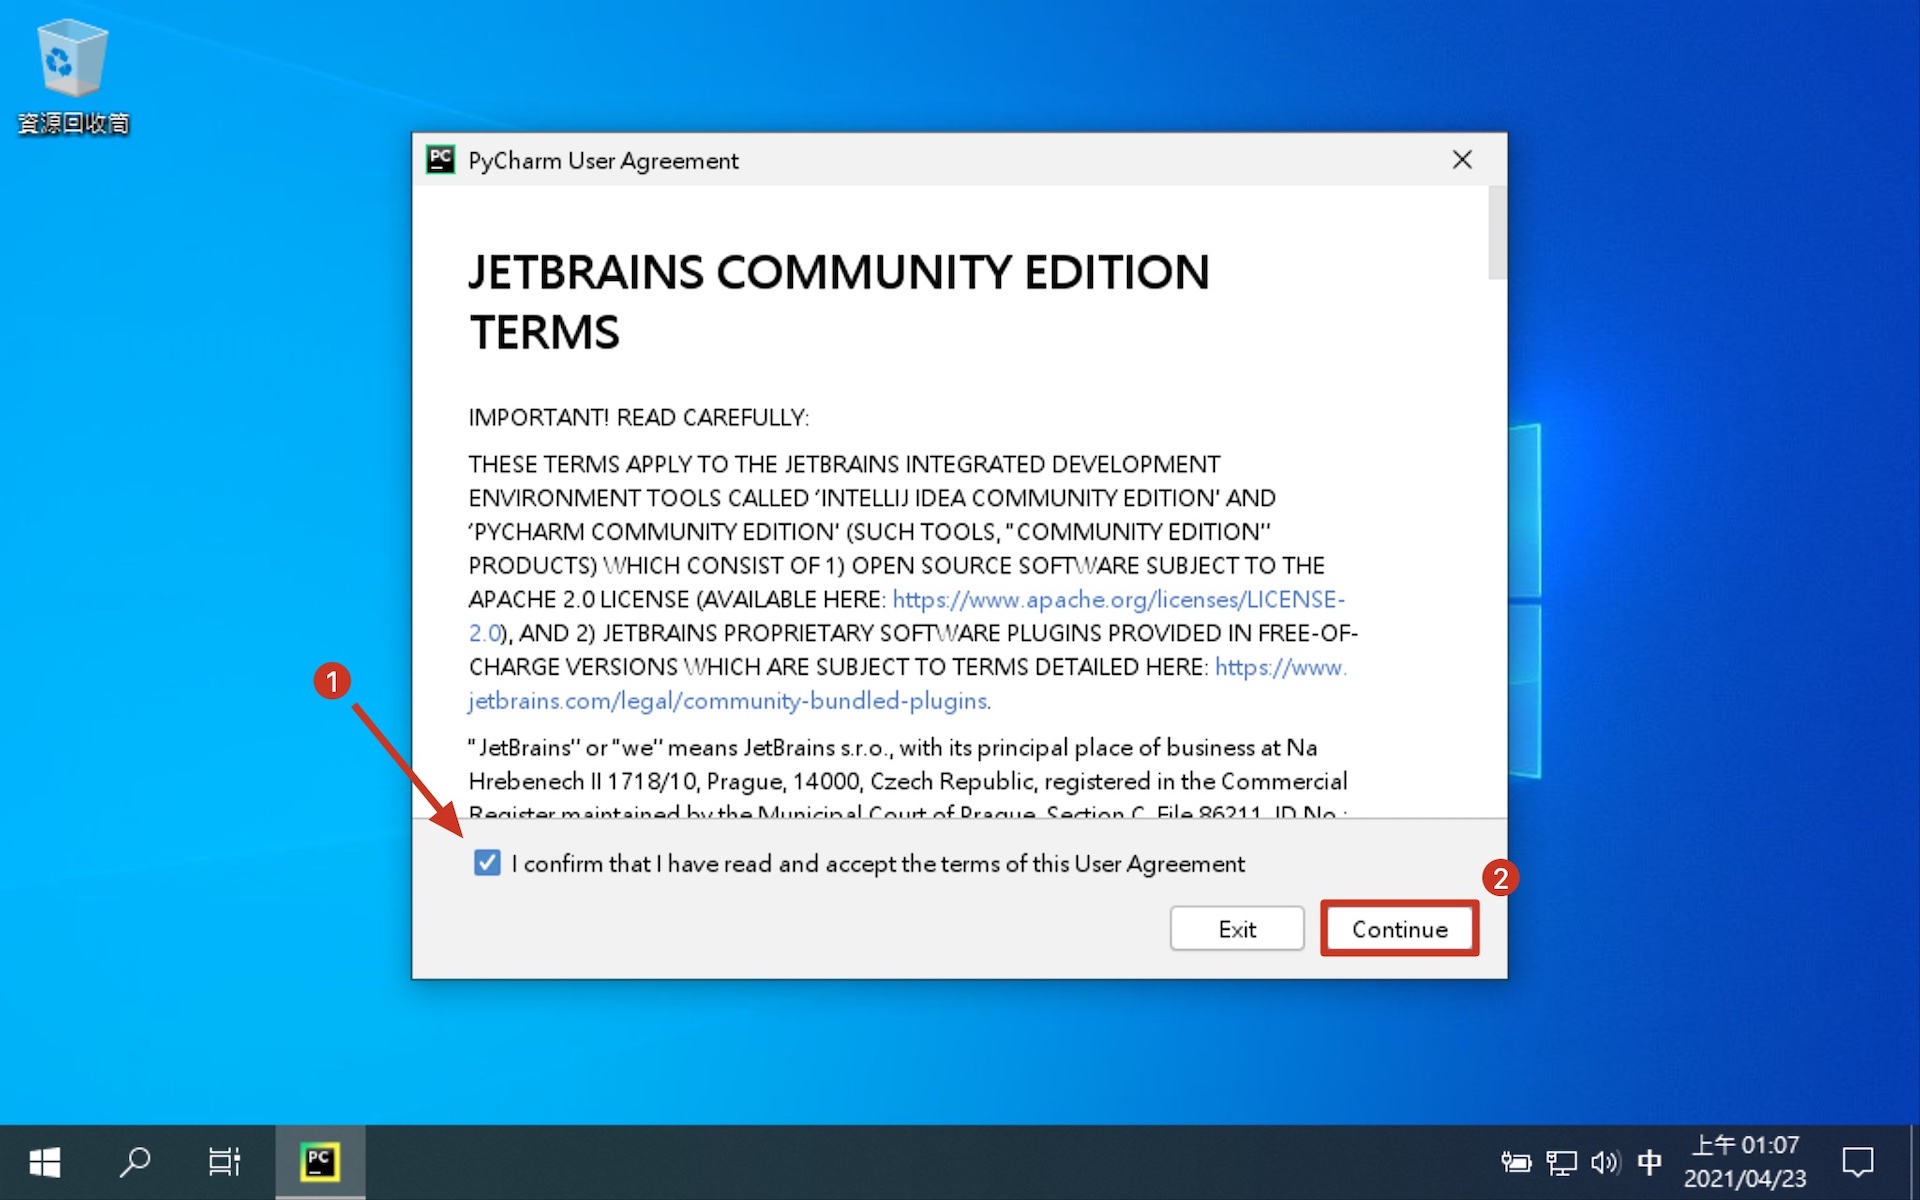
Task: Close the PyCharm User Agreement dialog
Action: 1462,160
